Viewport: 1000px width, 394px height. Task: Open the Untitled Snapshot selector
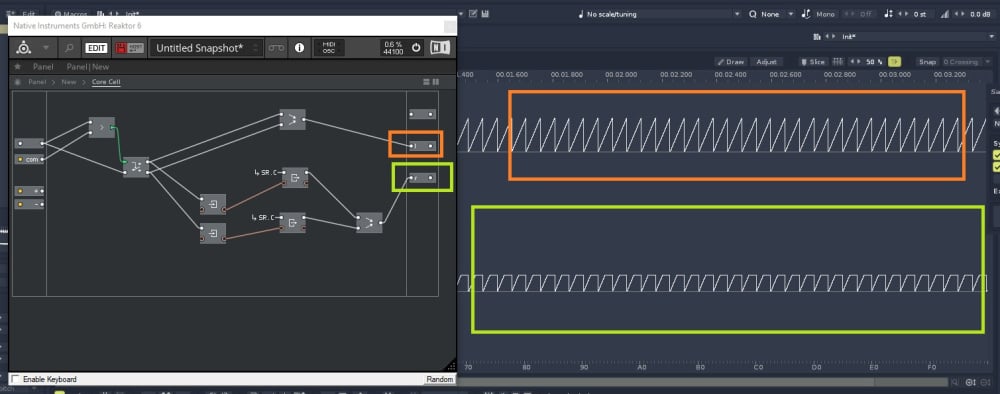pyautogui.click(x=206, y=48)
